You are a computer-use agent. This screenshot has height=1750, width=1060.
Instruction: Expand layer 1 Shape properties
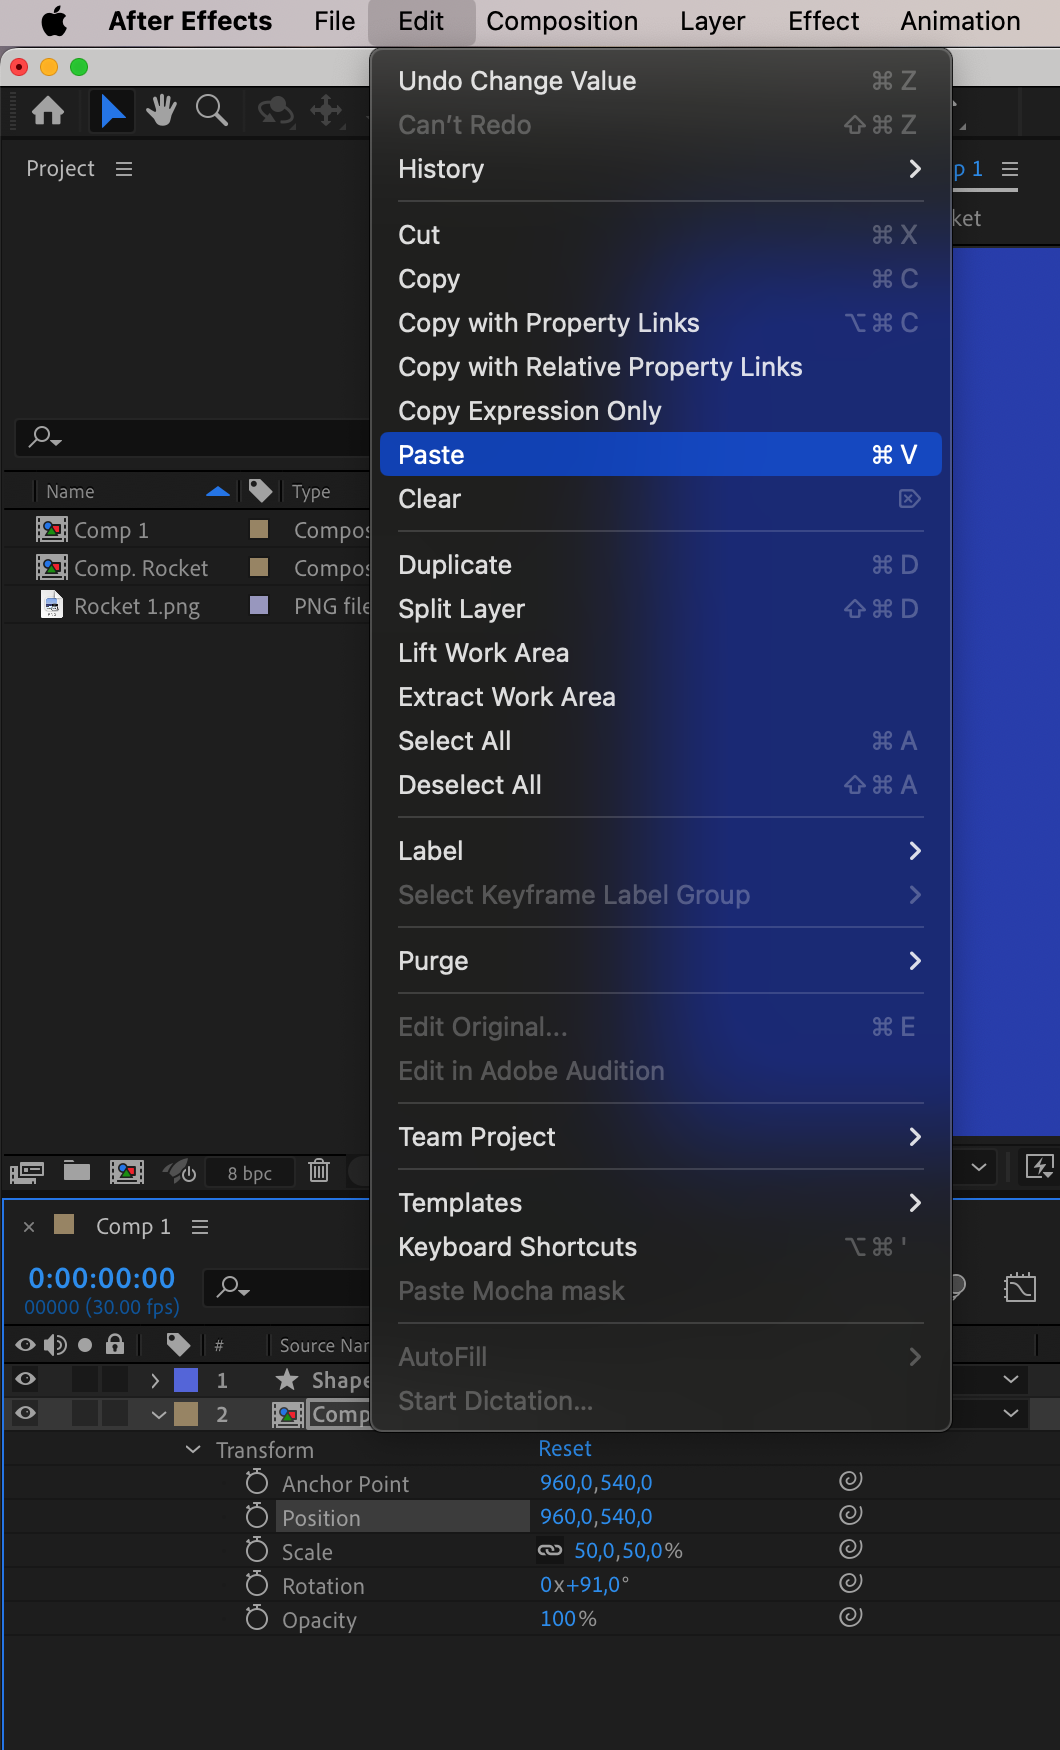coord(155,1381)
